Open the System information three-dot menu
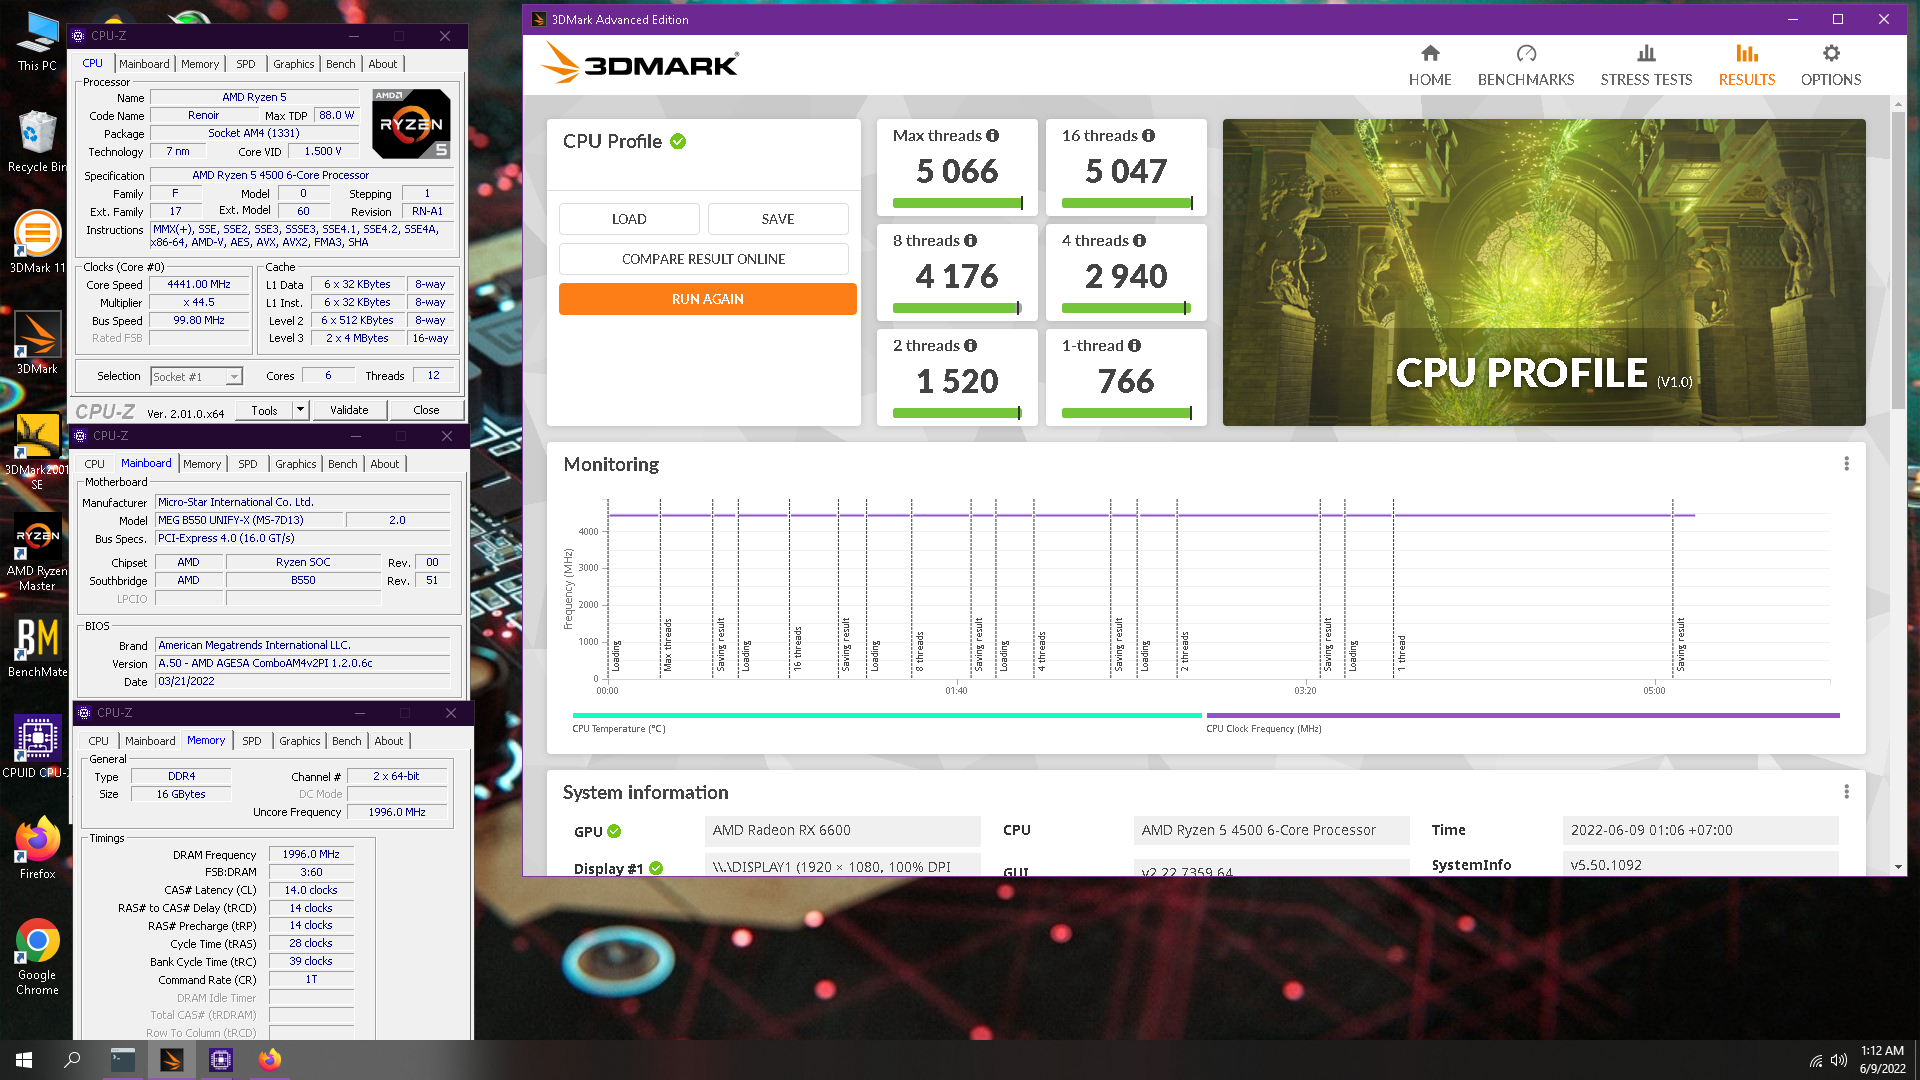Screen dimensions: 1920x1080 tap(1846, 792)
